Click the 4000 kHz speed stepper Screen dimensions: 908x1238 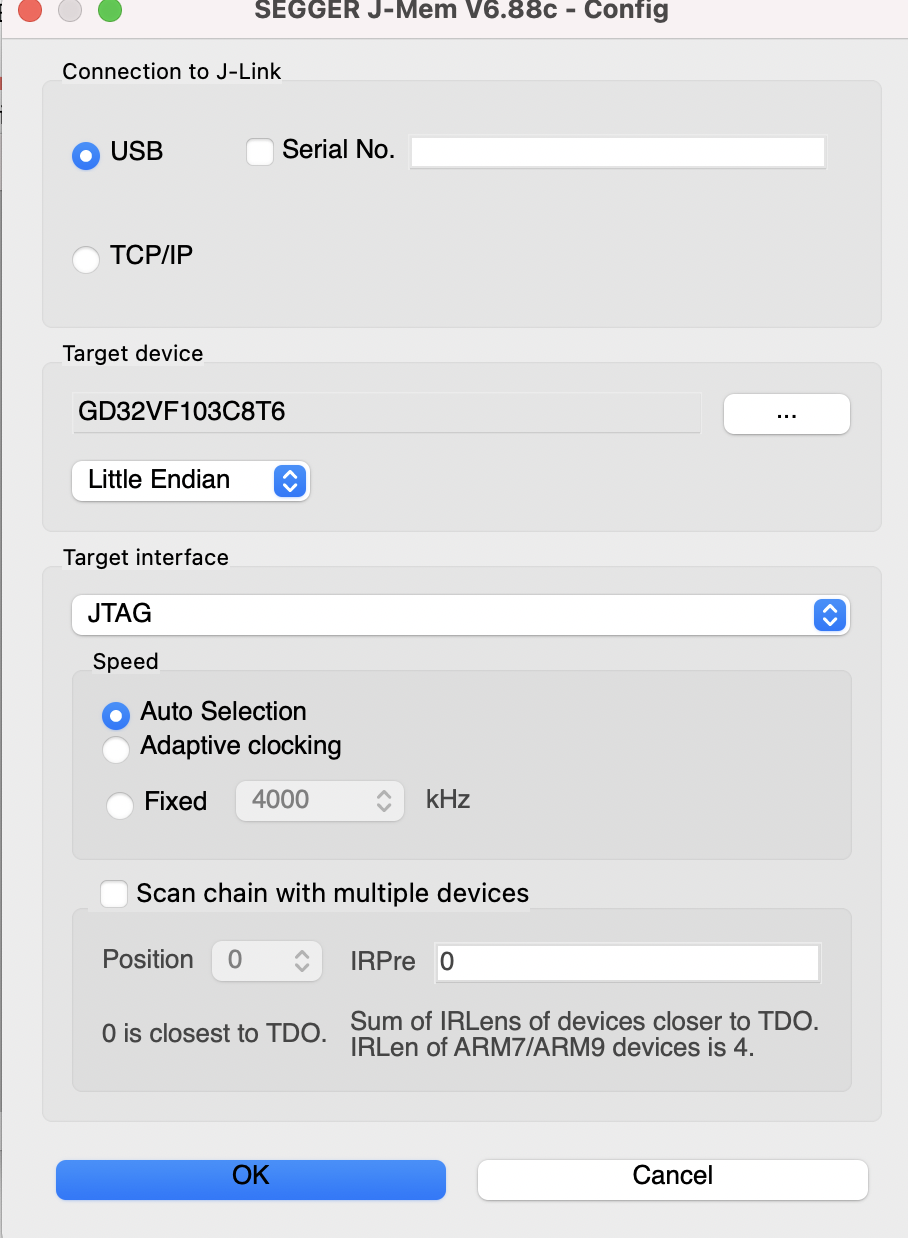click(320, 800)
